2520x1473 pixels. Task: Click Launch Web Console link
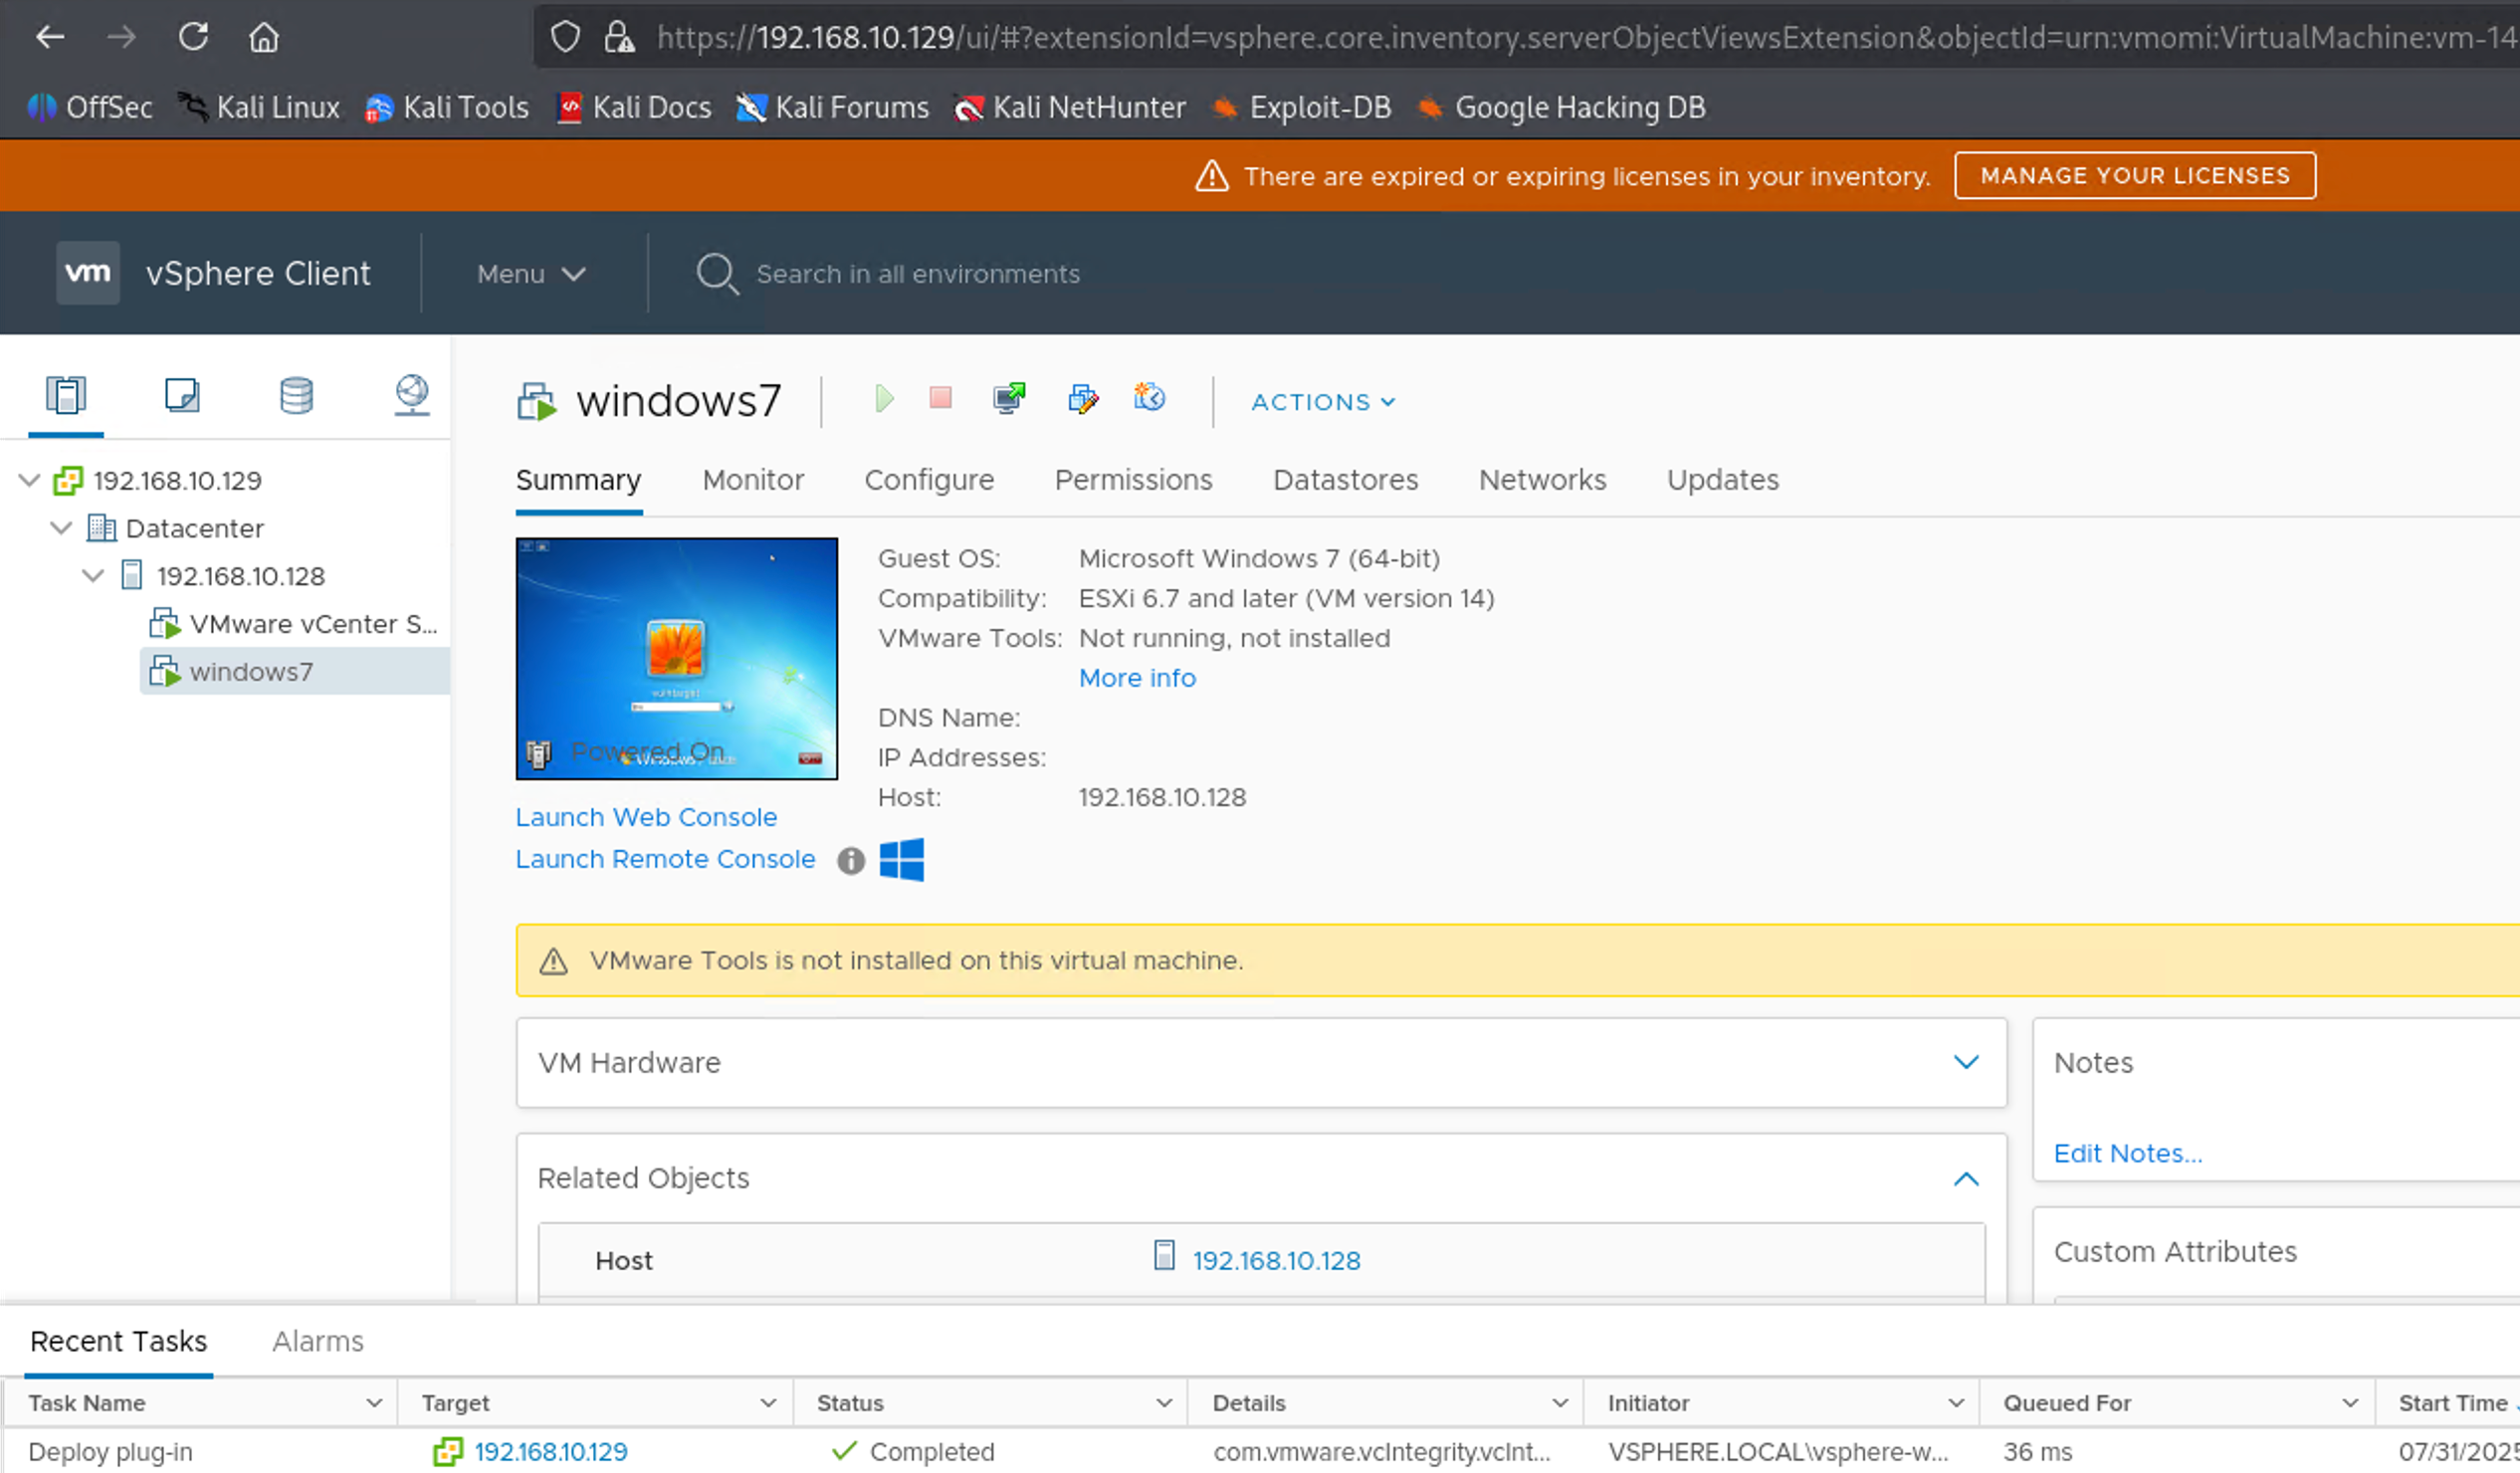click(646, 817)
